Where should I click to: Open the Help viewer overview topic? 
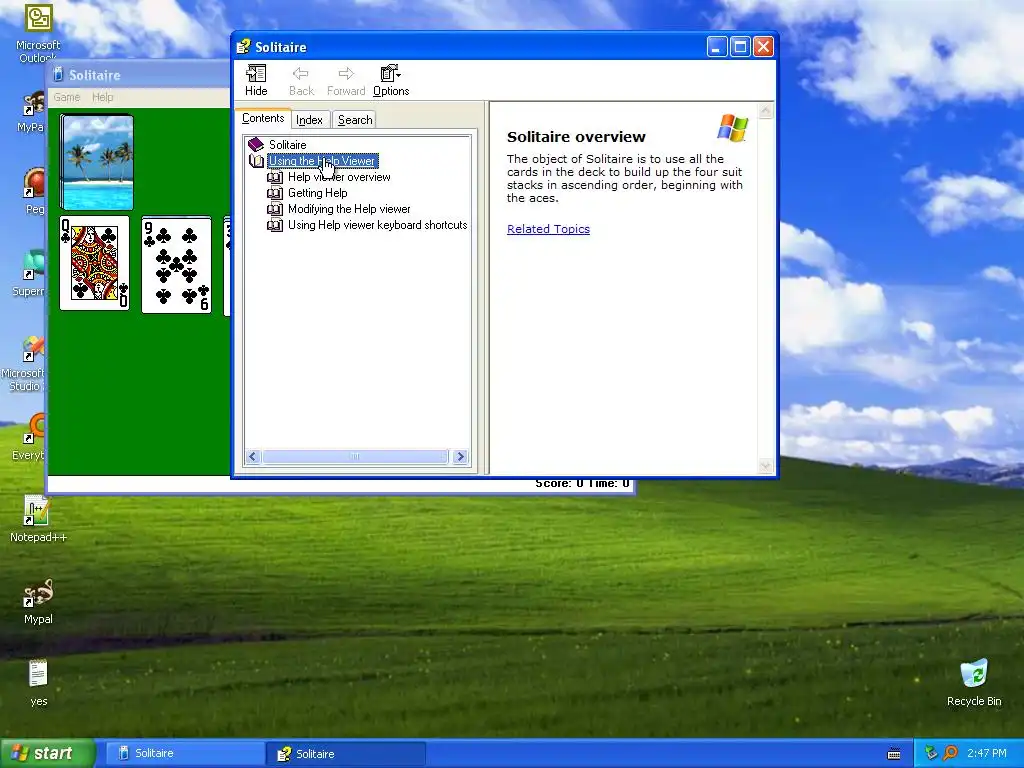coord(339,177)
